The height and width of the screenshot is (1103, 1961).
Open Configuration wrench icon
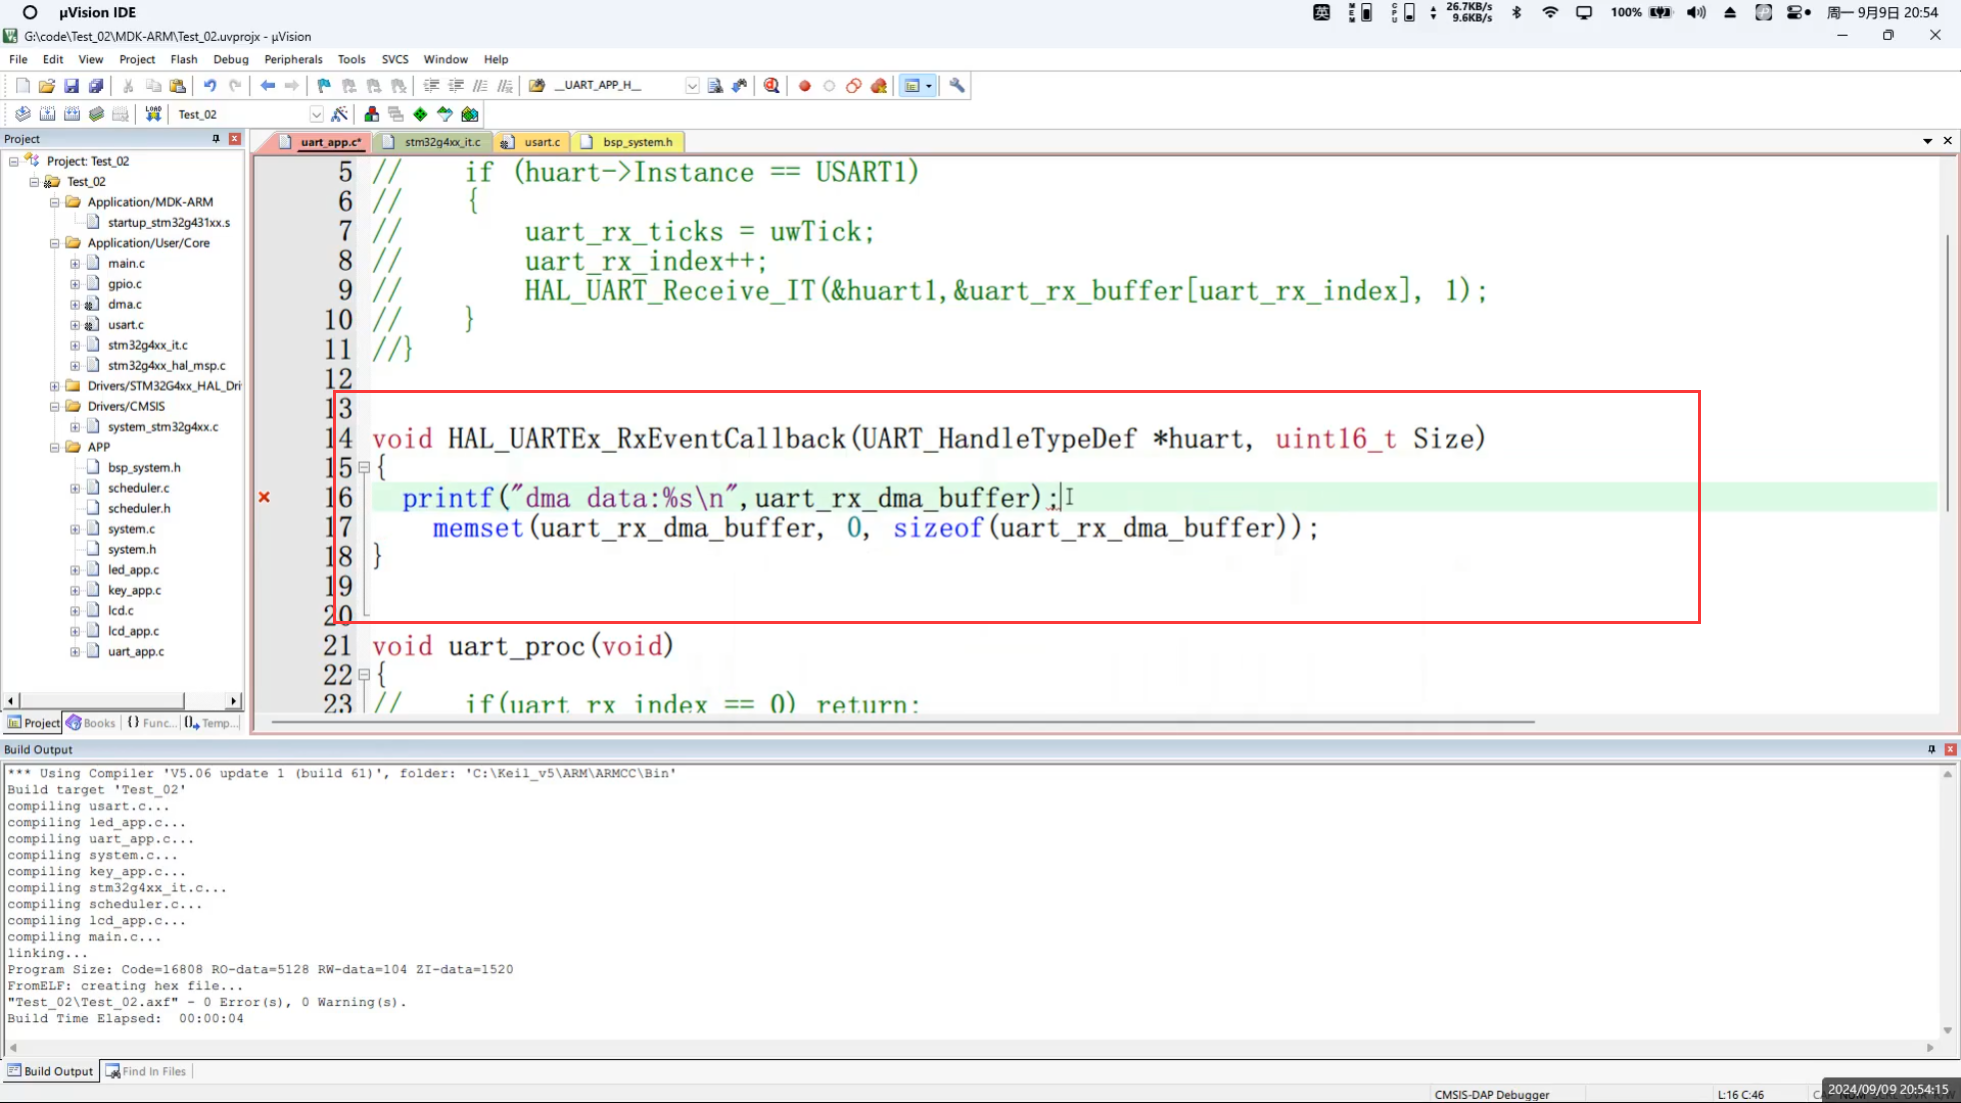tap(957, 86)
